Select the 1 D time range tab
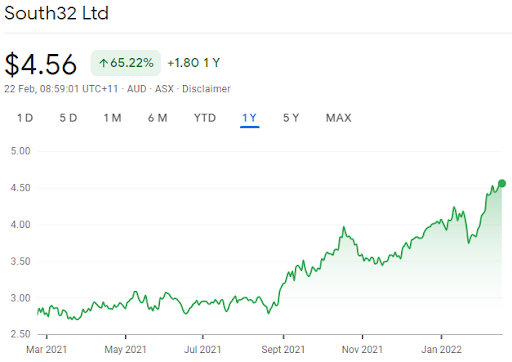The height and width of the screenshot is (362, 512). pos(25,118)
